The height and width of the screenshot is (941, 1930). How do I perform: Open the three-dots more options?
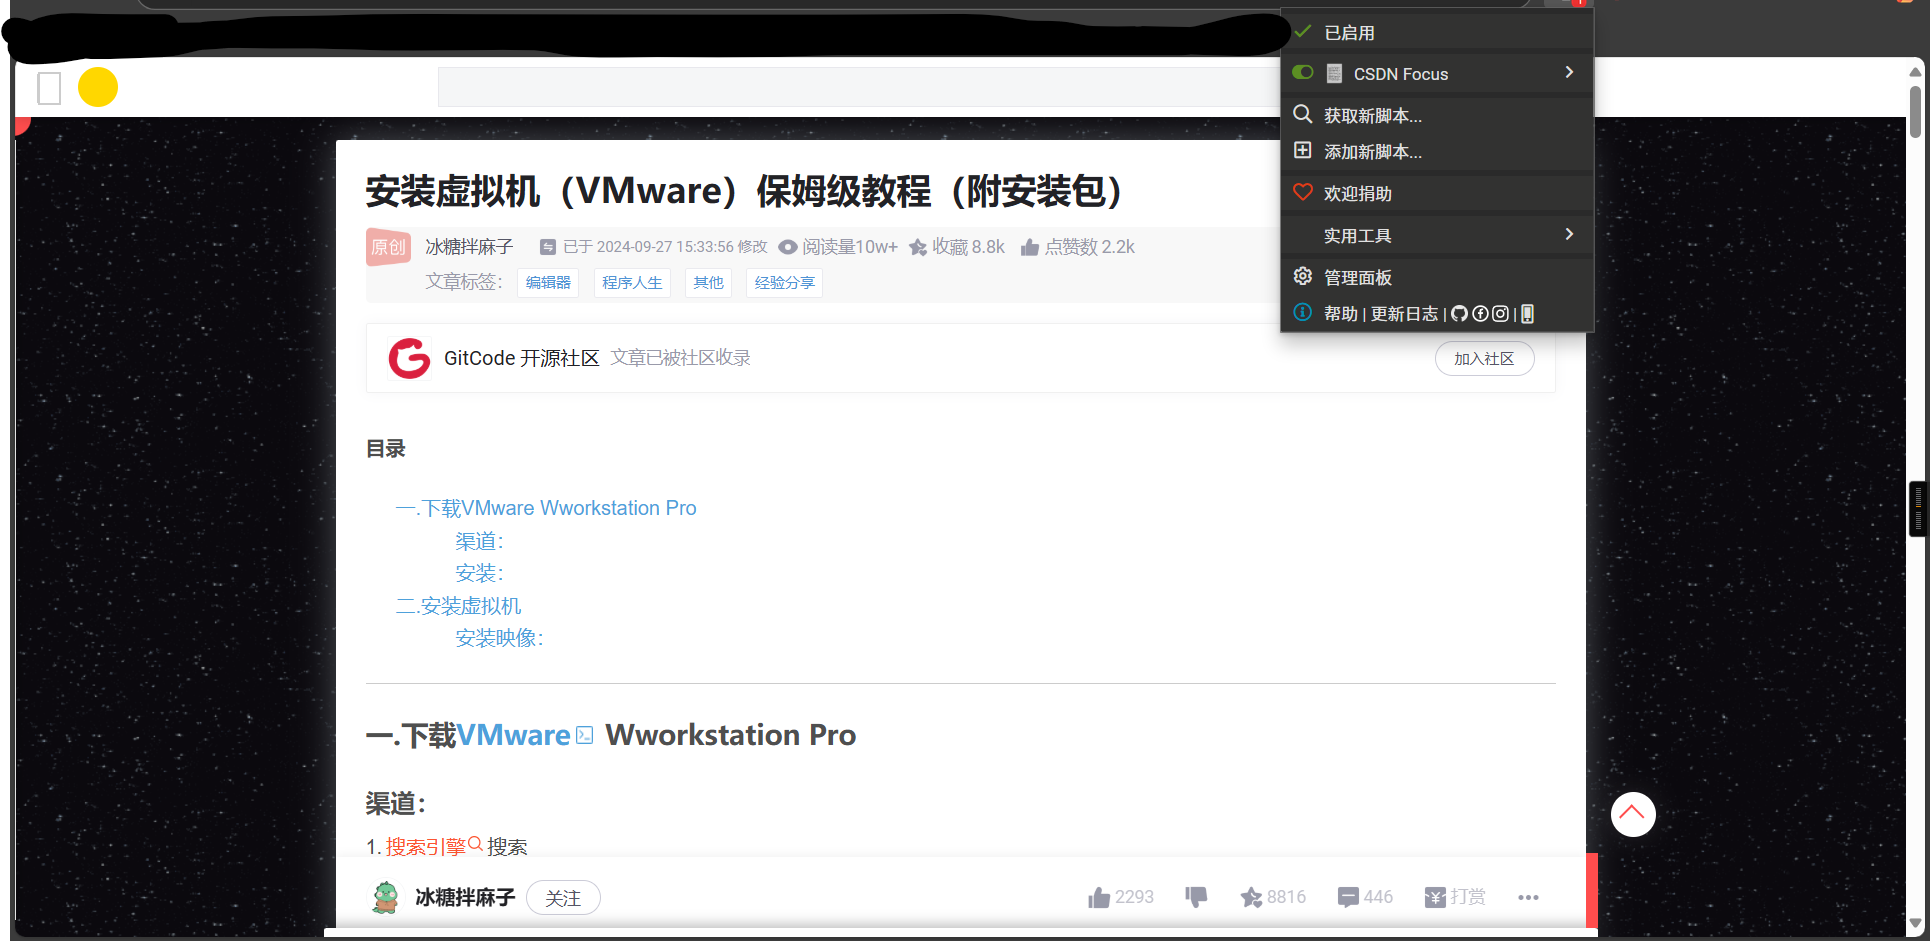pos(1528,897)
